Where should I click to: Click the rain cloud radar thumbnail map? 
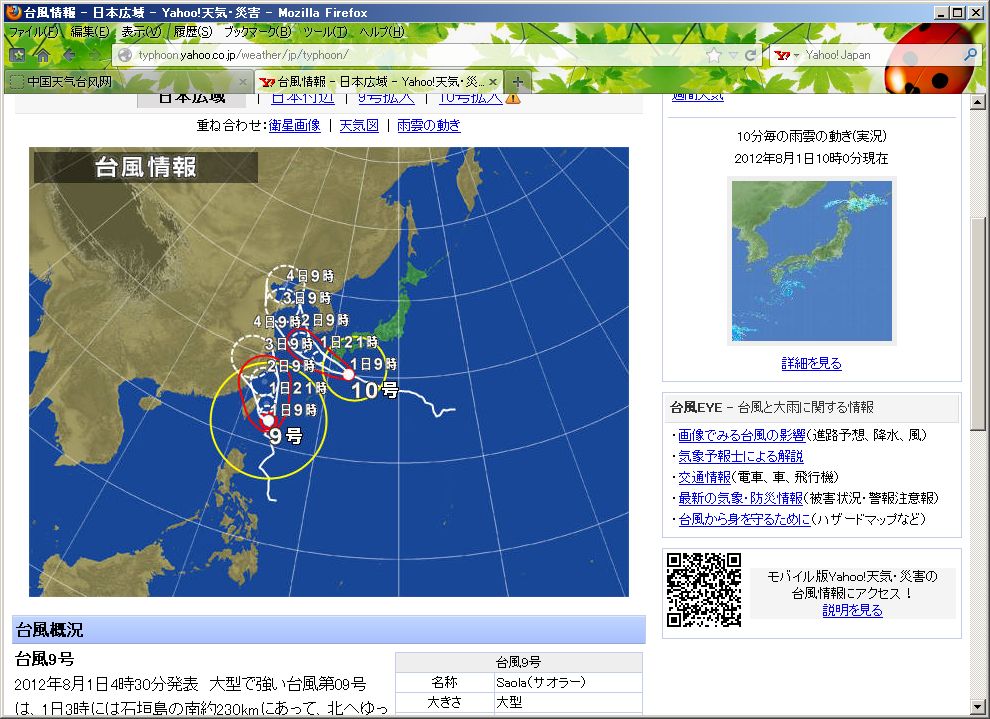click(x=811, y=260)
